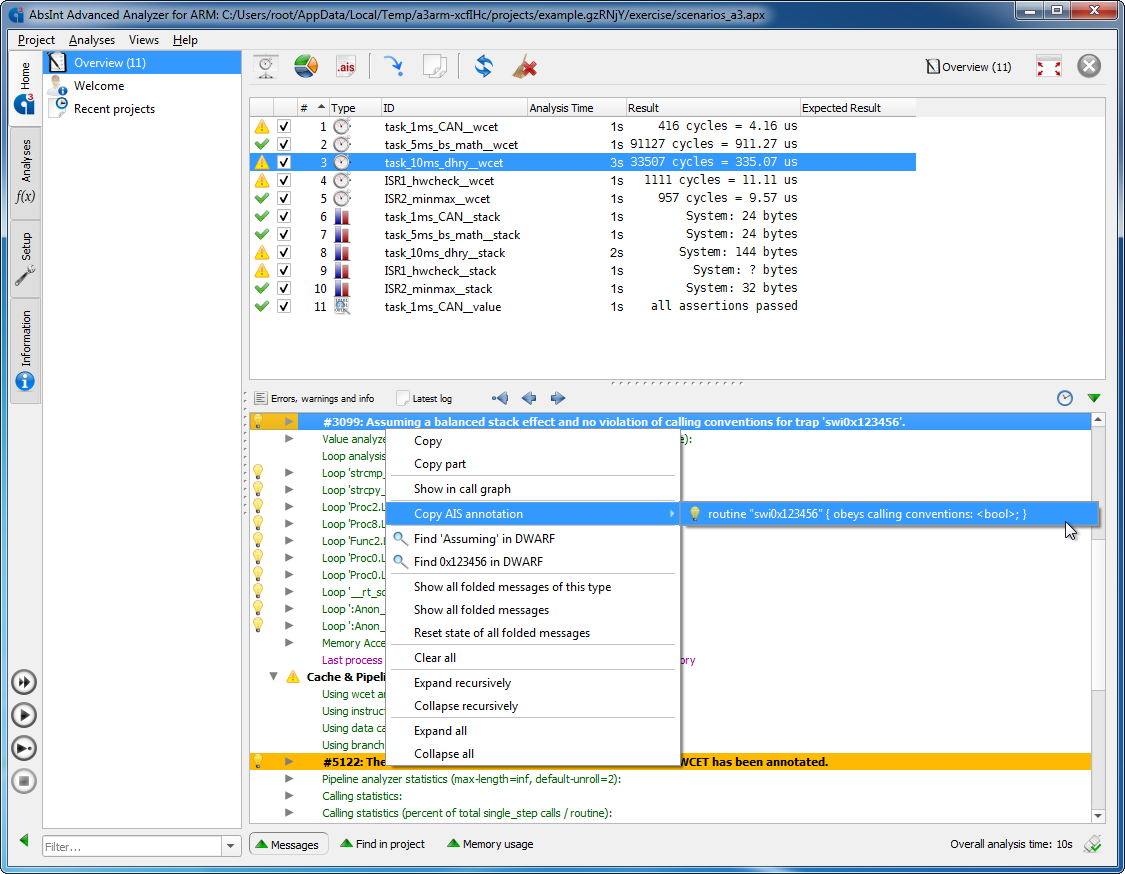Go to next message blue arrow

coord(557,398)
